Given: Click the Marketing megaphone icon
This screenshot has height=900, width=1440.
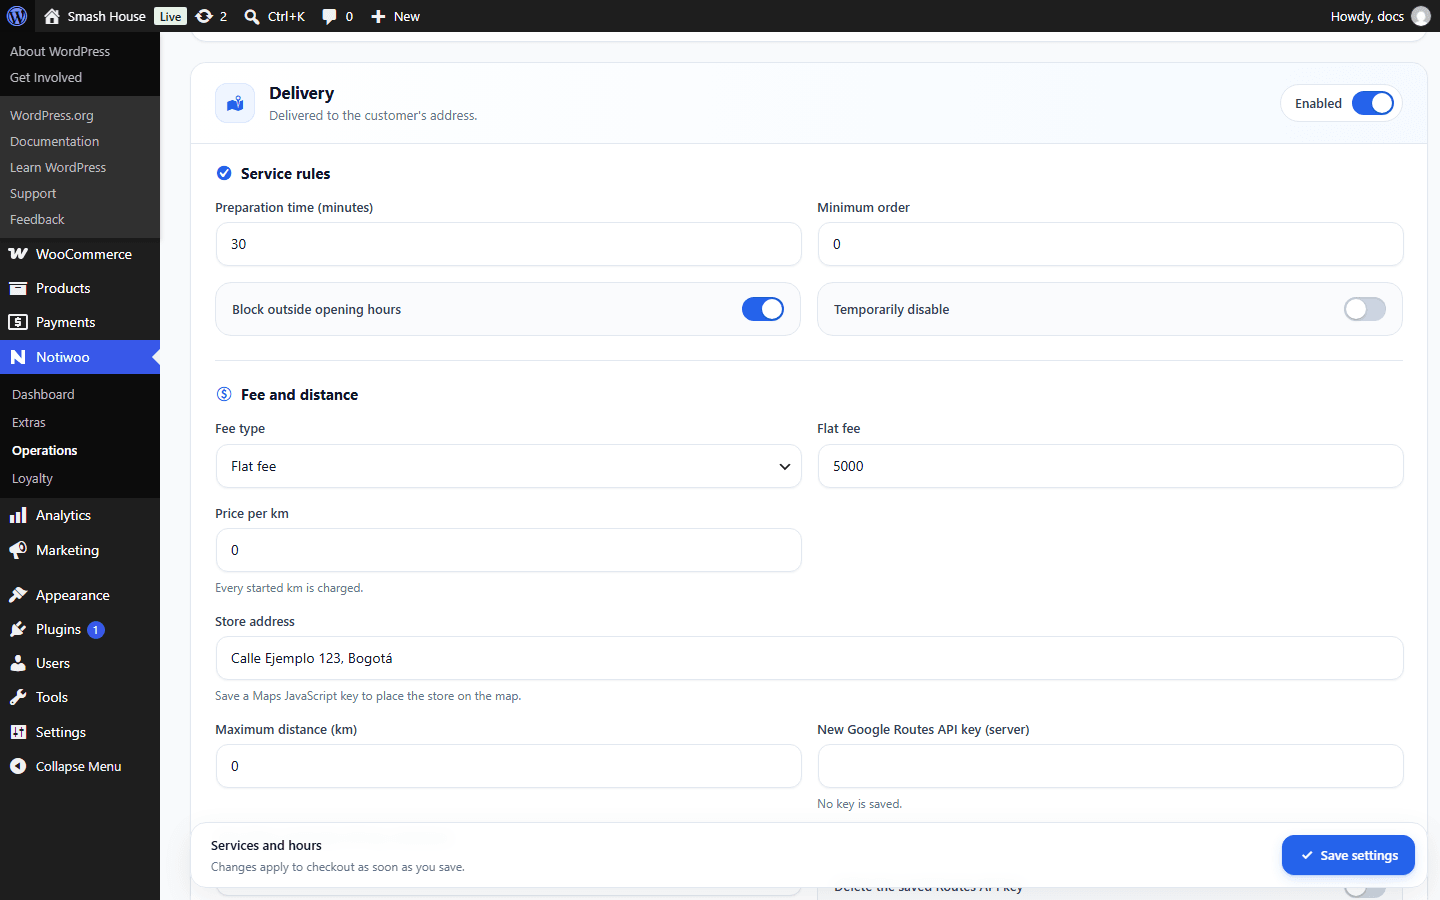Looking at the screenshot, I should [x=18, y=550].
